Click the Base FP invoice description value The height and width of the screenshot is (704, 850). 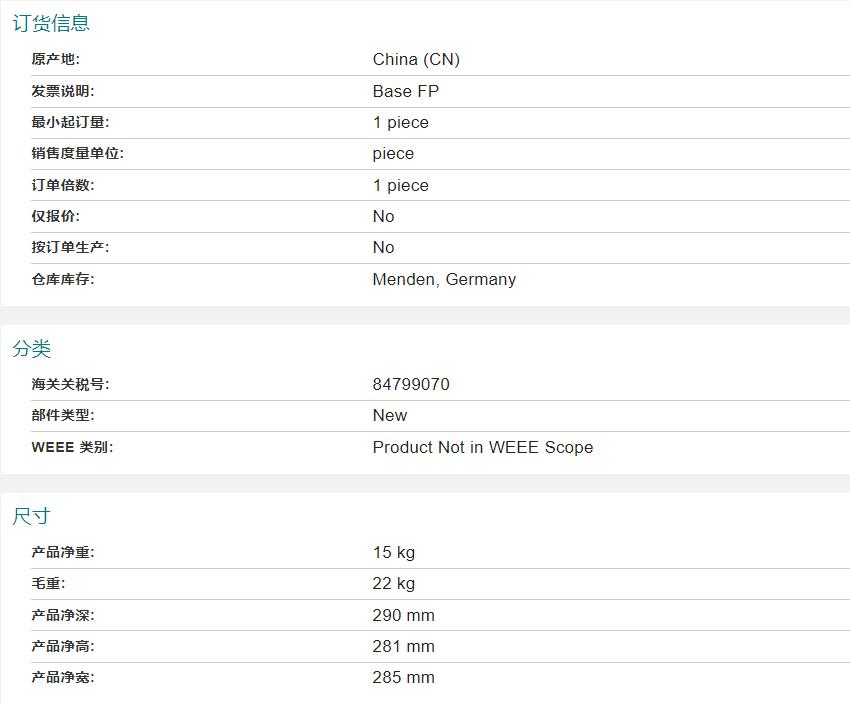(x=405, y=91)
